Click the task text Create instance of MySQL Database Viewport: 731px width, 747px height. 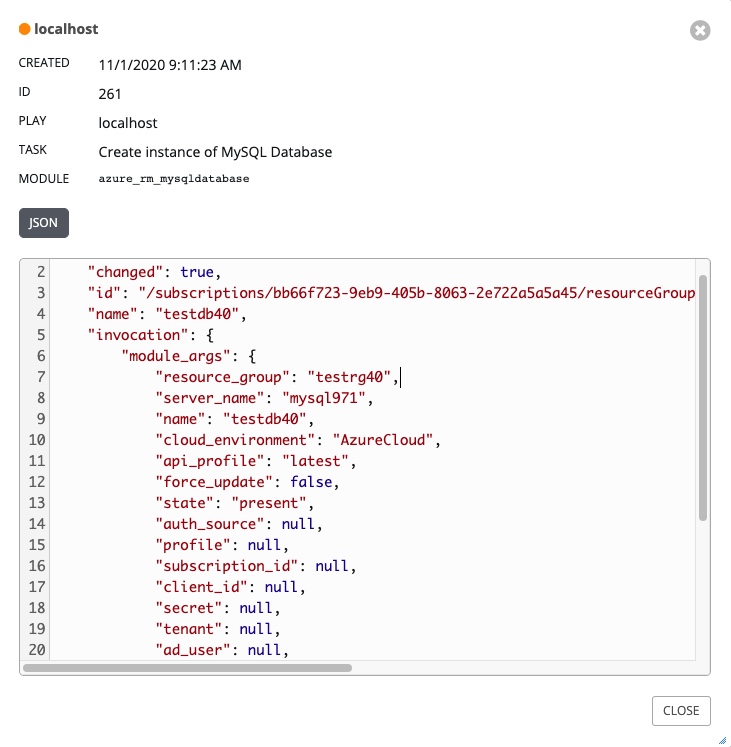pos(215,152)
